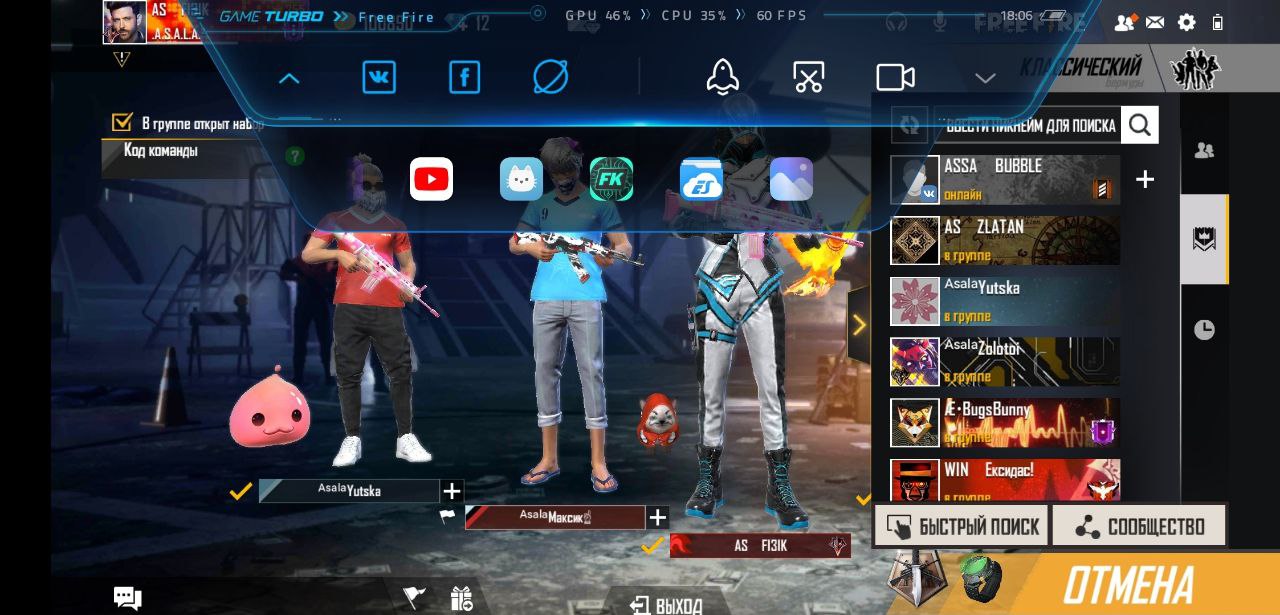This screenshot has width=1280, height=615.
Task: Collapse friends panel with yellow arrow
Action: point(858,324)
